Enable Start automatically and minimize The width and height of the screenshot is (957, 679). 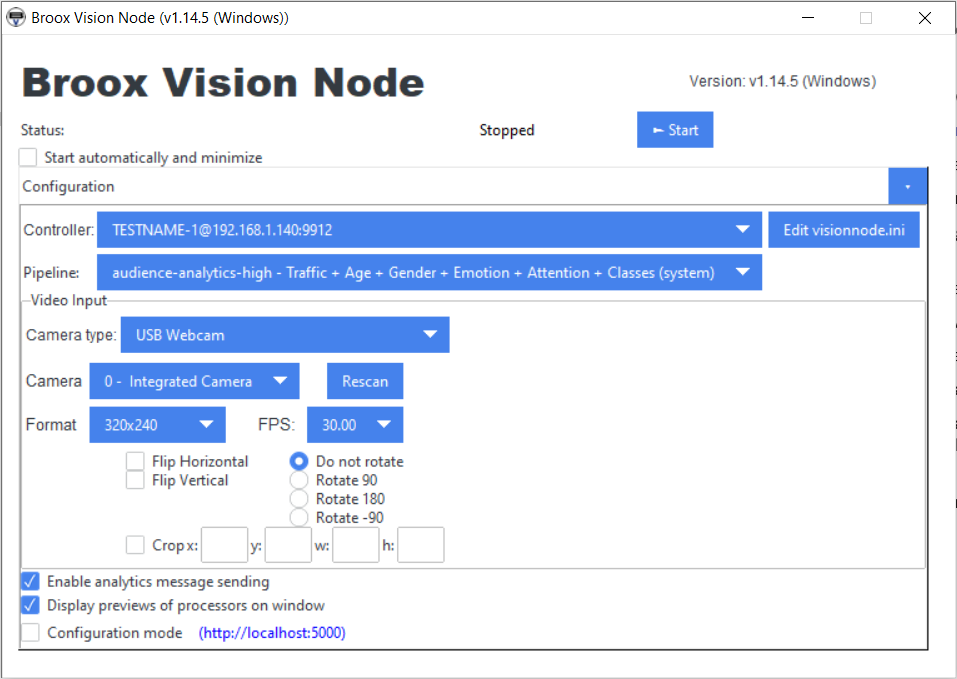point(28,157)
